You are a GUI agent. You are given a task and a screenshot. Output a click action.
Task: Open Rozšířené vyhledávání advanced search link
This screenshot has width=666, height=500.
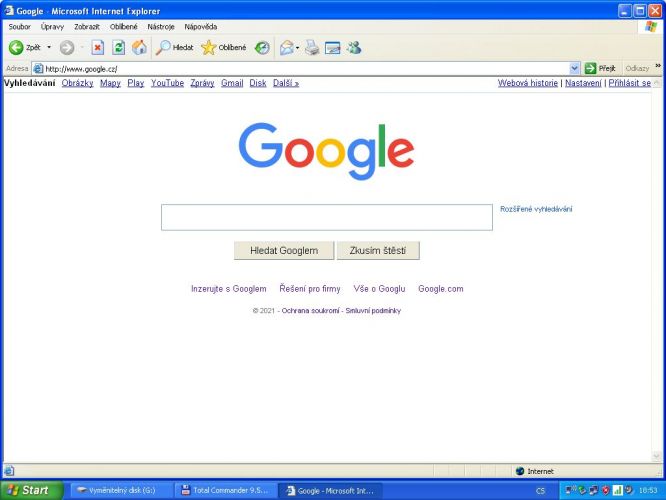[536, 209]
